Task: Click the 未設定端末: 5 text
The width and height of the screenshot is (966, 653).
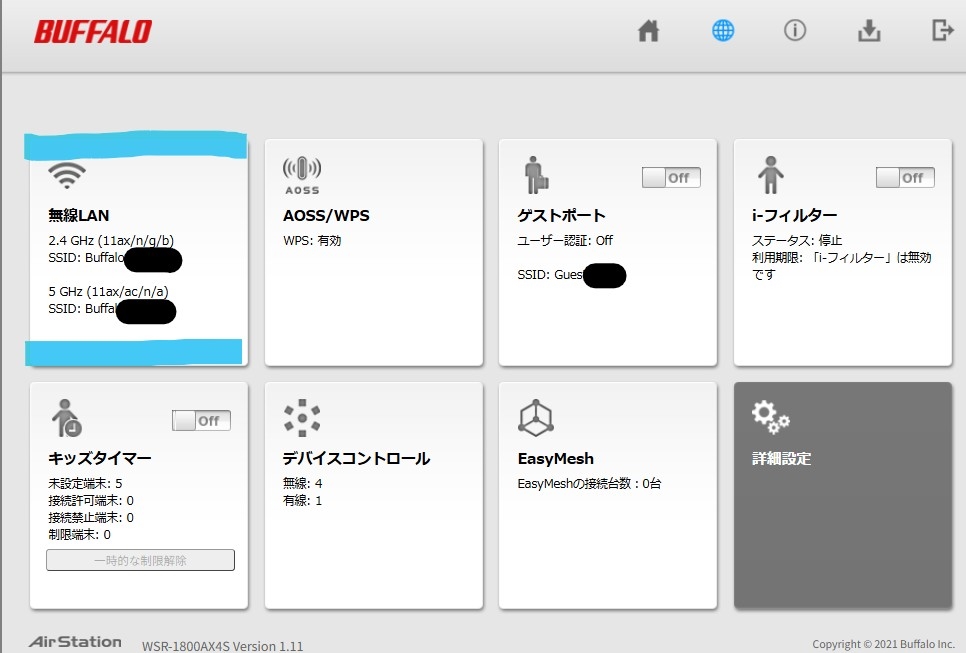Action: 85,484
